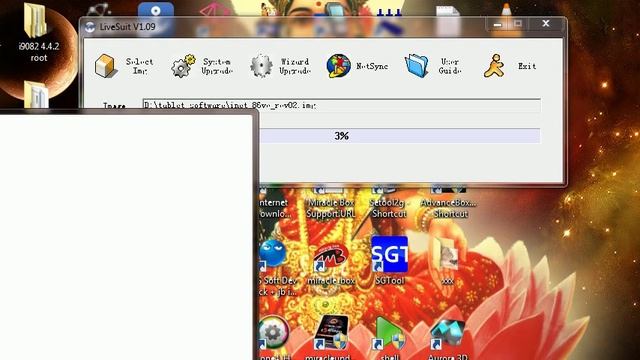Open the blue smiley Soft Dev shortcut
This screenshot has height=360, width=640.
point(274,267)
